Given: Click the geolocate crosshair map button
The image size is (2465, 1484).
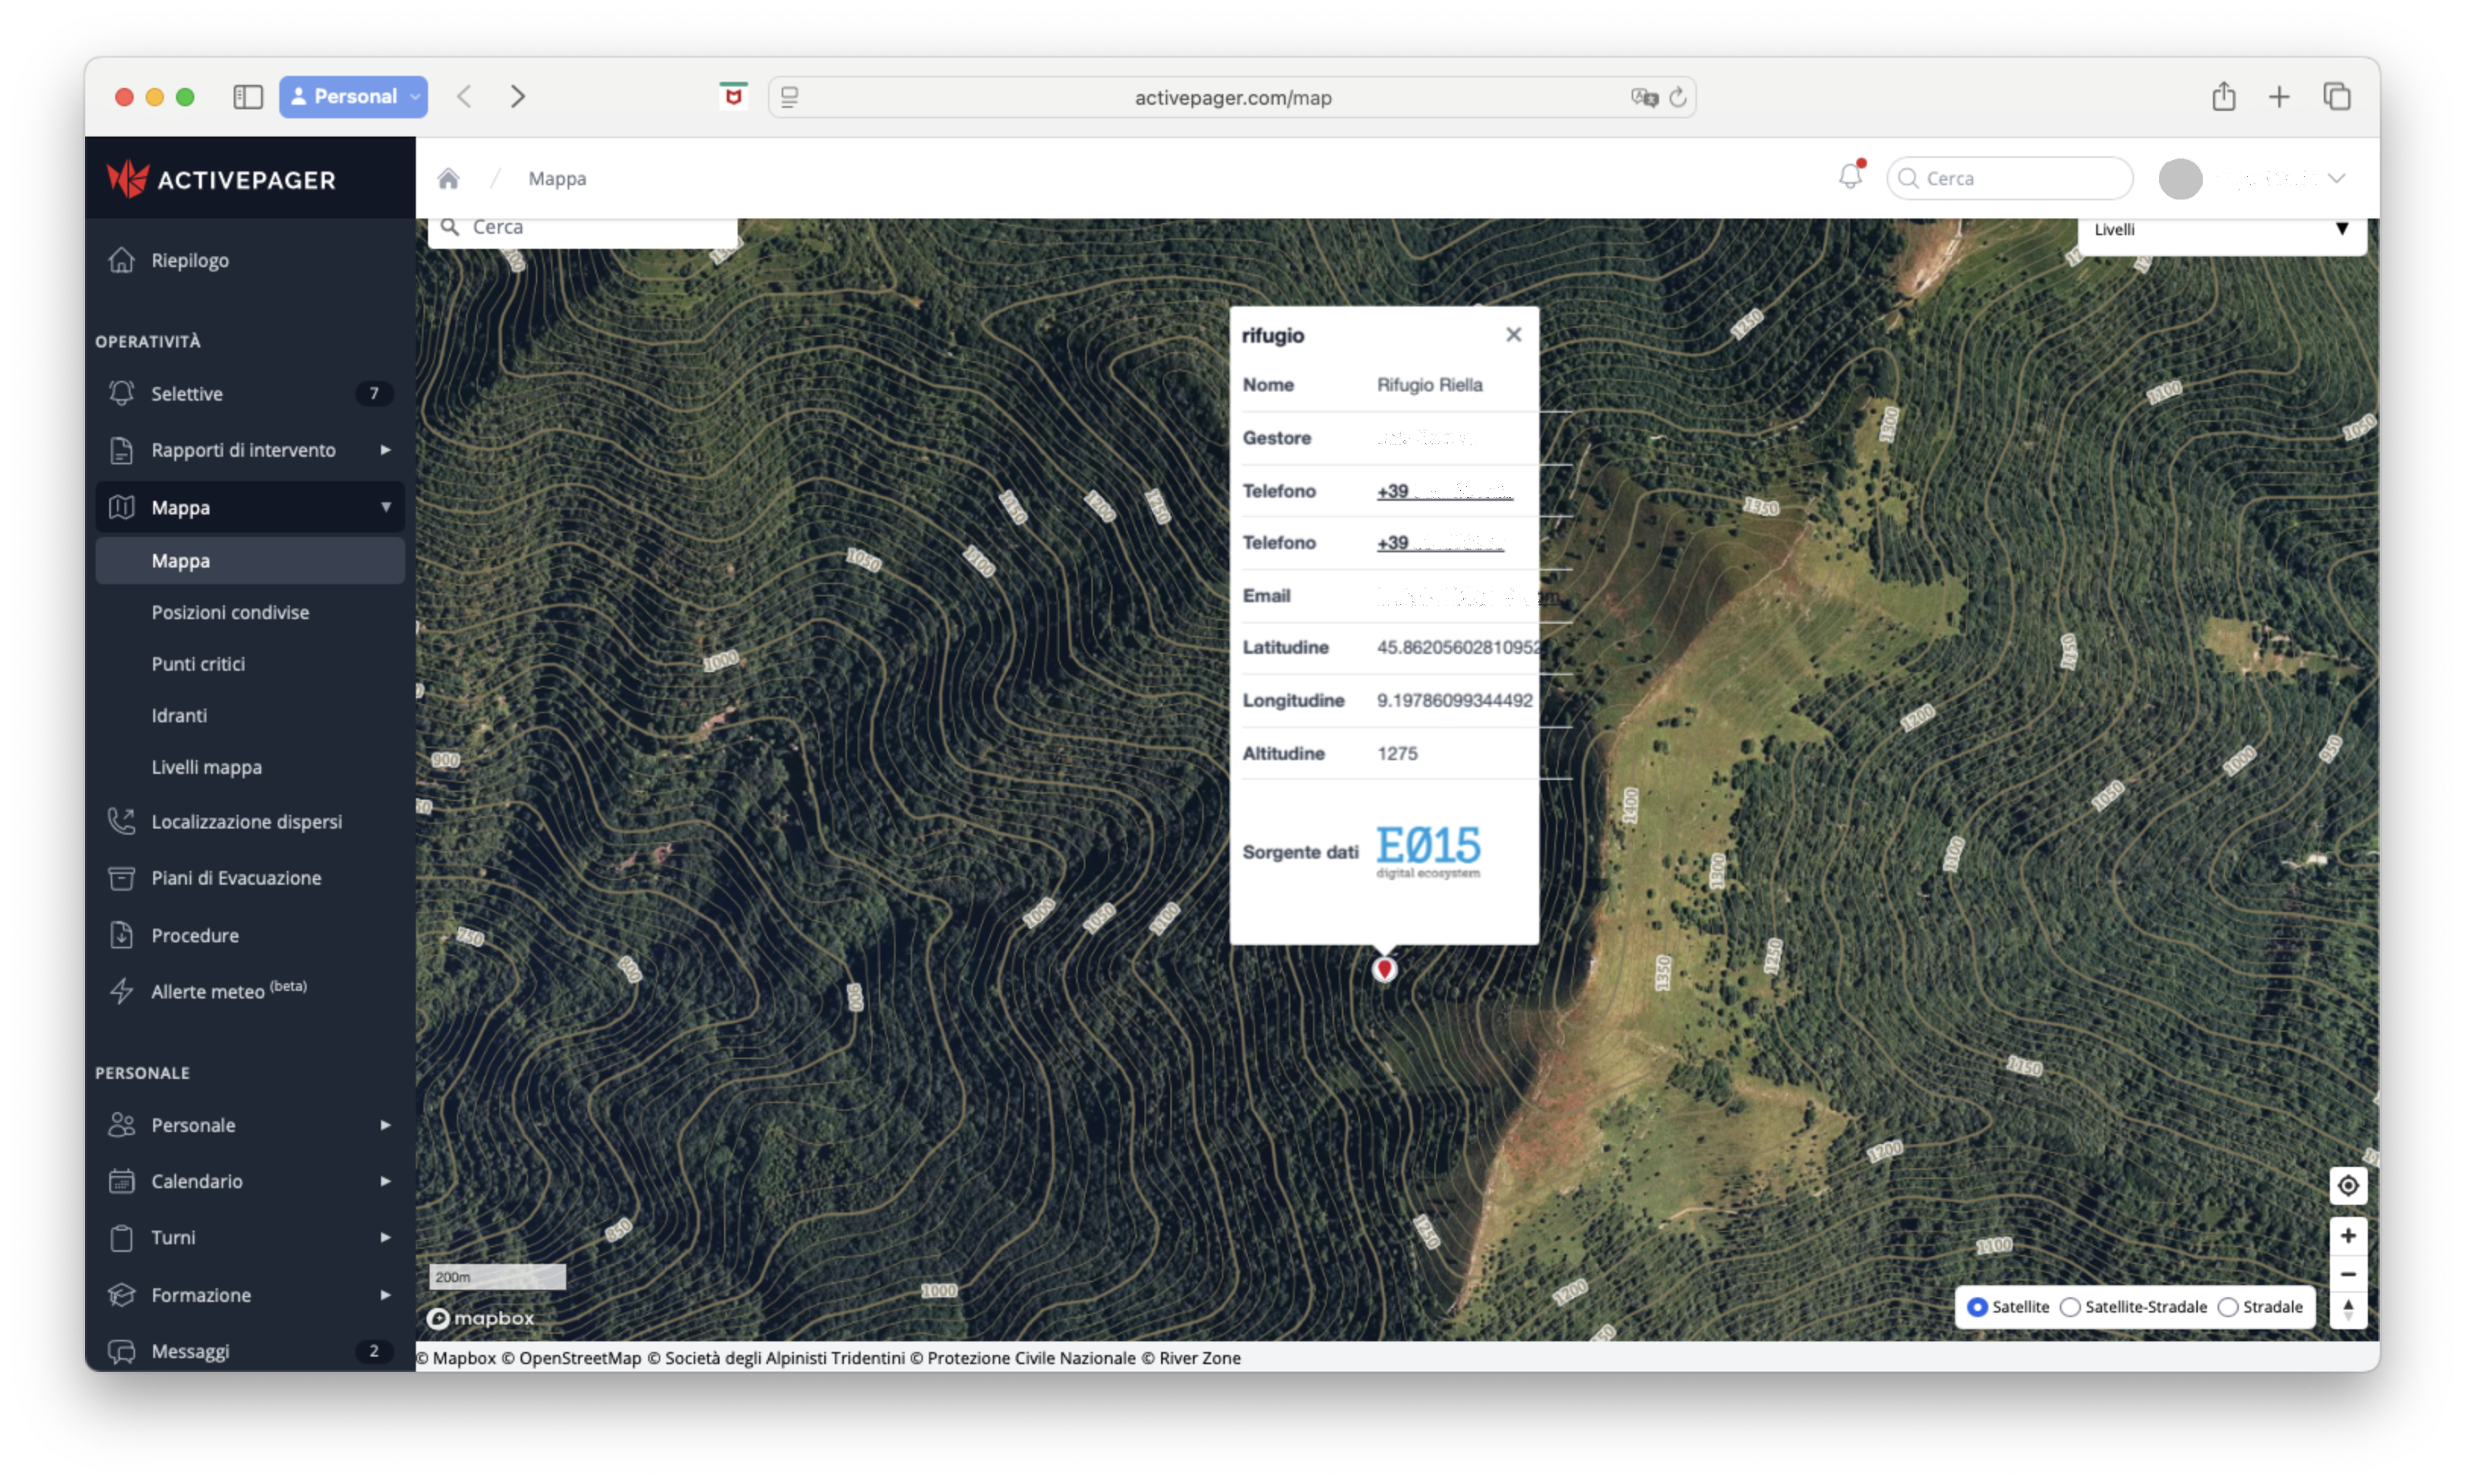Looking at the screenshot, I should coord(2347,1186).
